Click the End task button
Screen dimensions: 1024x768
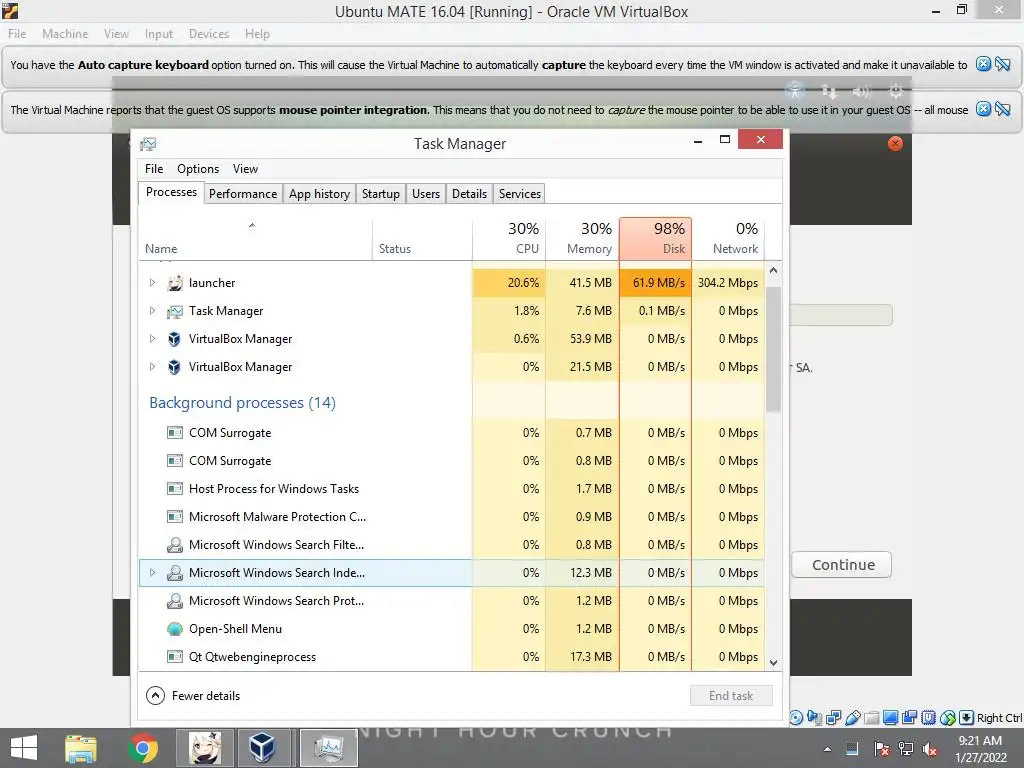pyautogui.click(x=731, y=696)
